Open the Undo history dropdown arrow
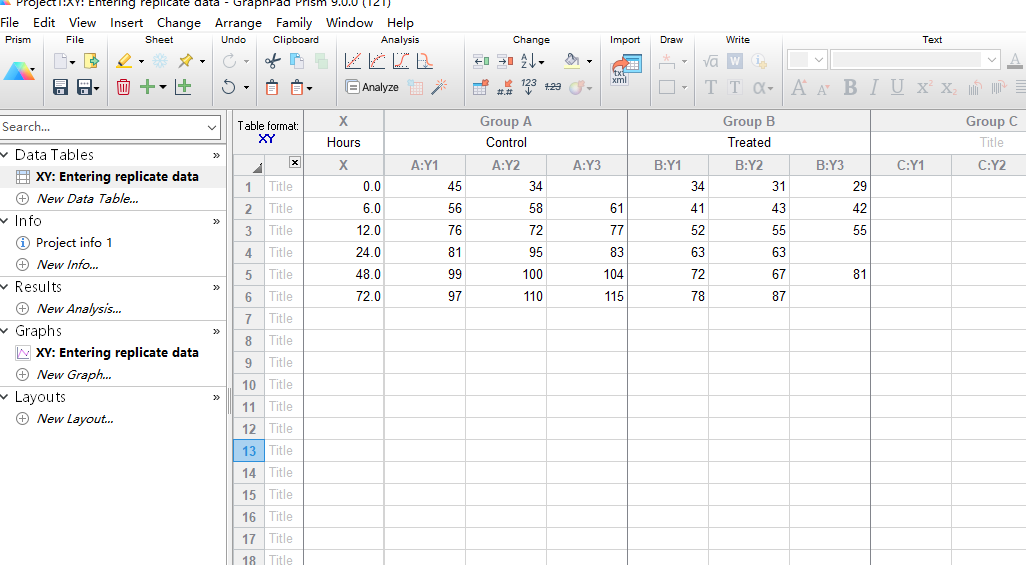The height and width of the screenshot is (565, 1026). click(x=246, y=87)
